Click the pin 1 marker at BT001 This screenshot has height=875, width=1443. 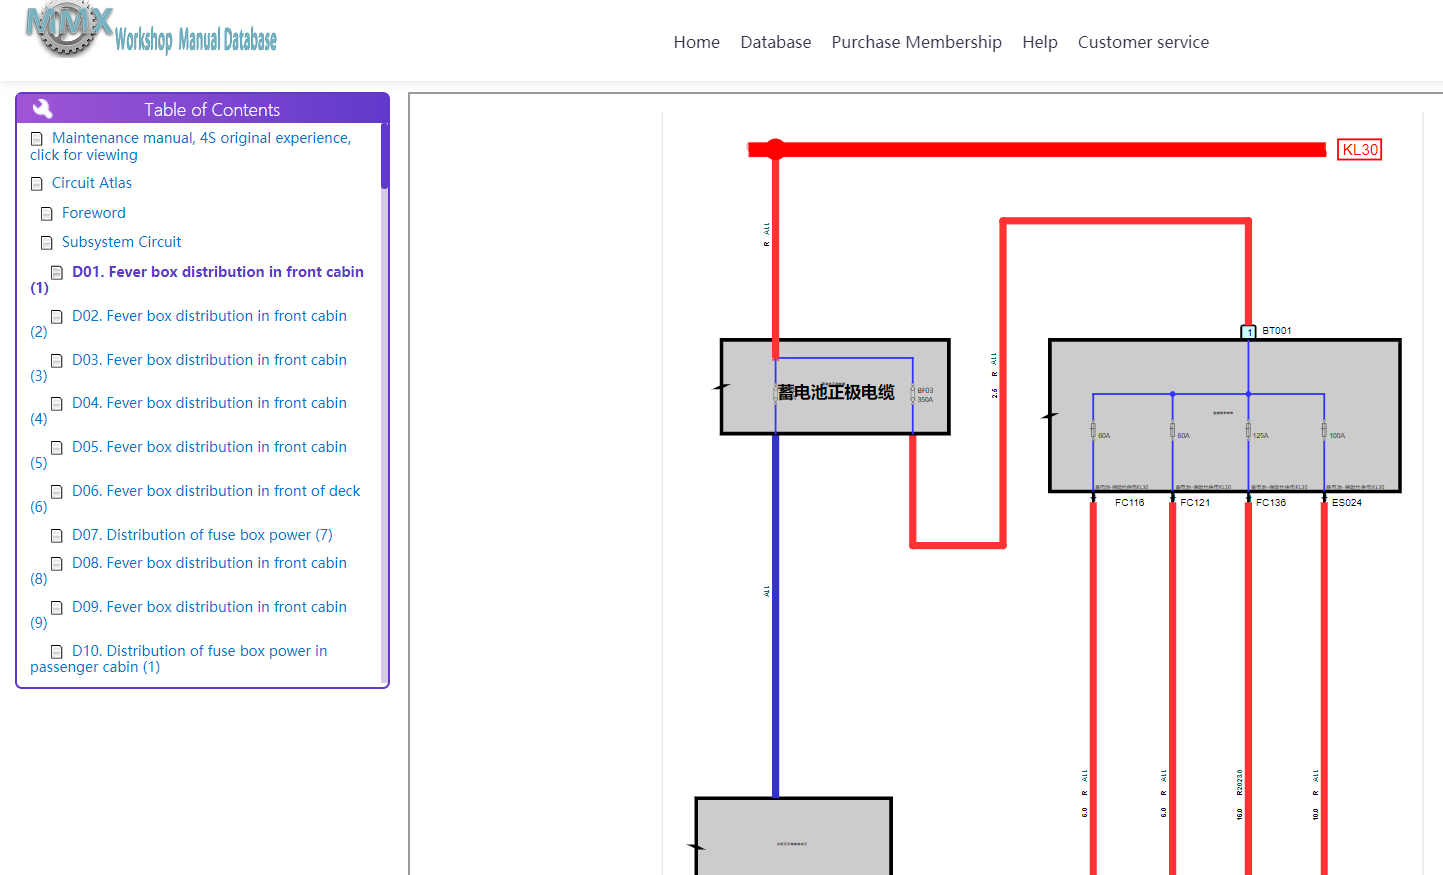(1248, 332)
